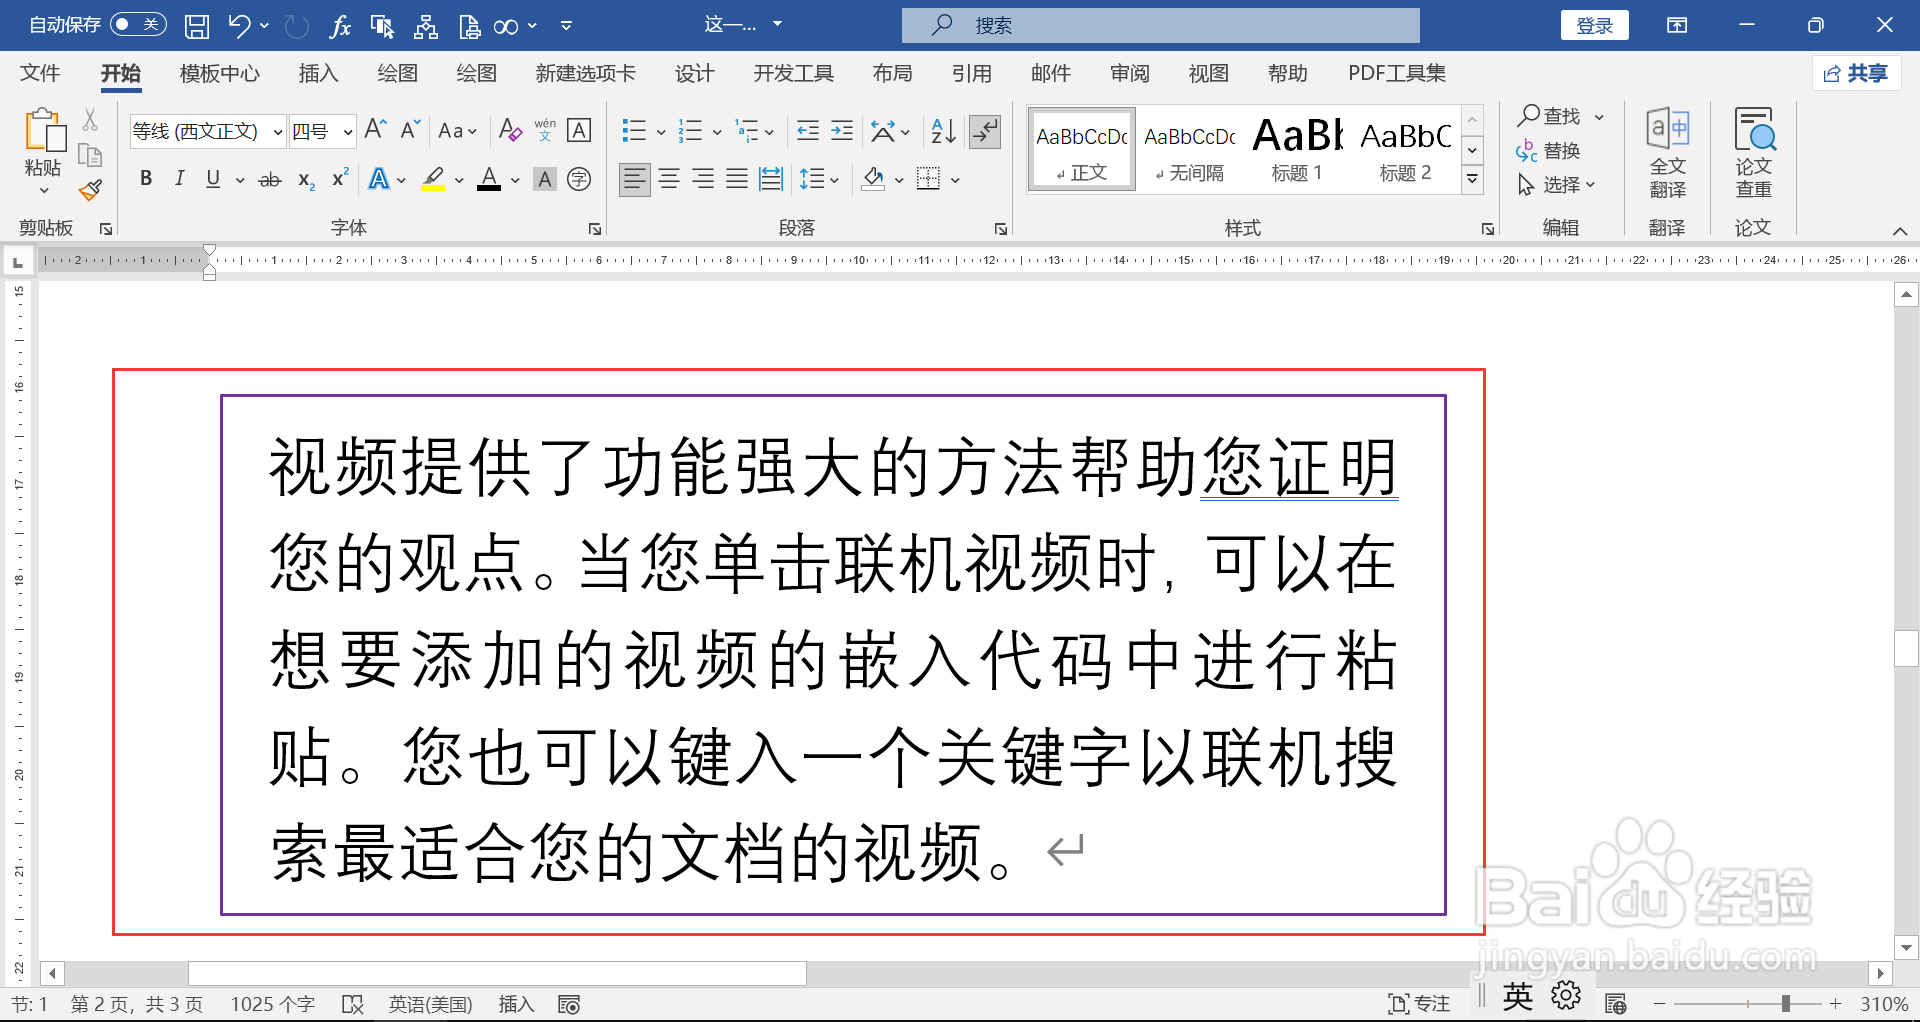Open the Change Case Aa dropdown

pos(458,130)
